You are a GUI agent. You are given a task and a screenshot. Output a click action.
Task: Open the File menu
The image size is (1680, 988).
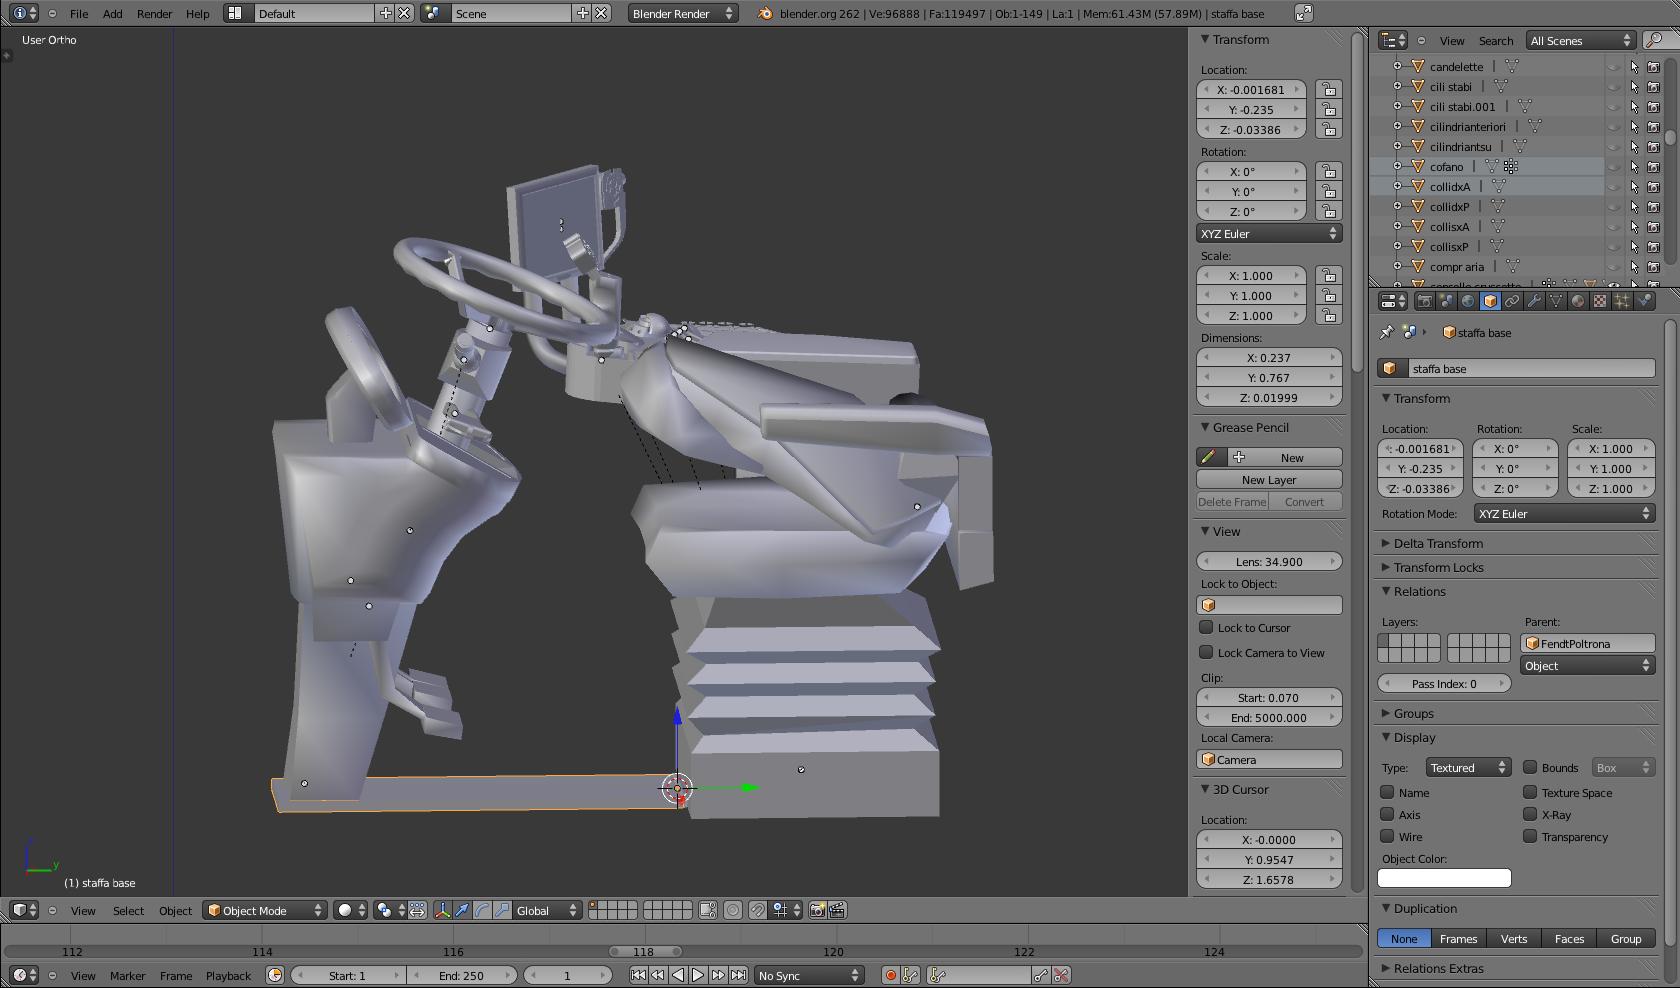[79, 13]
